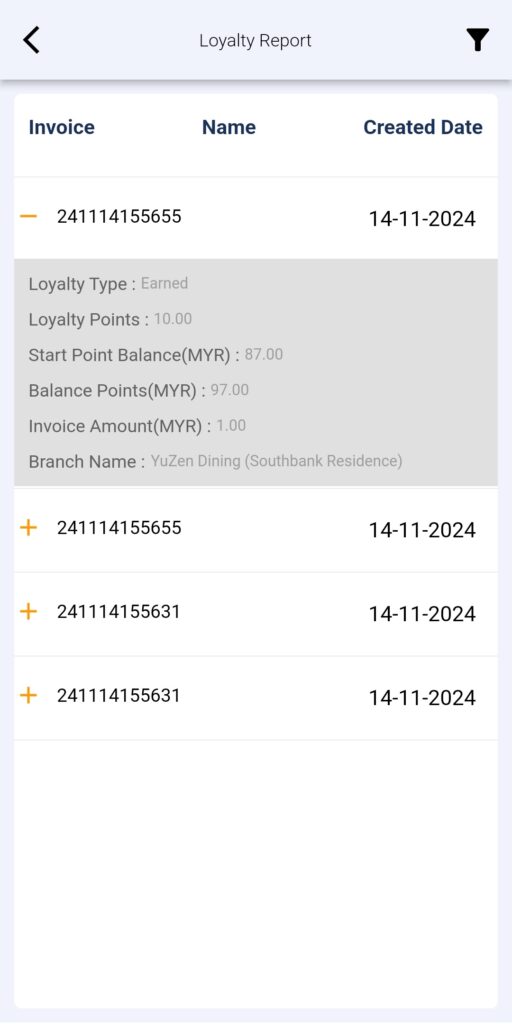Expand the last invoice row's plus icon
Image resolution: width=512 pixels, height=1024 pixels.
(x=28, y=695)
